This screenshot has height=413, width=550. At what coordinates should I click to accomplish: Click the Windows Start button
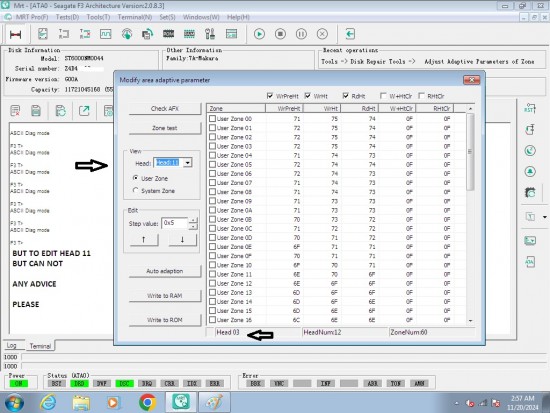click(x=14, y=402)
